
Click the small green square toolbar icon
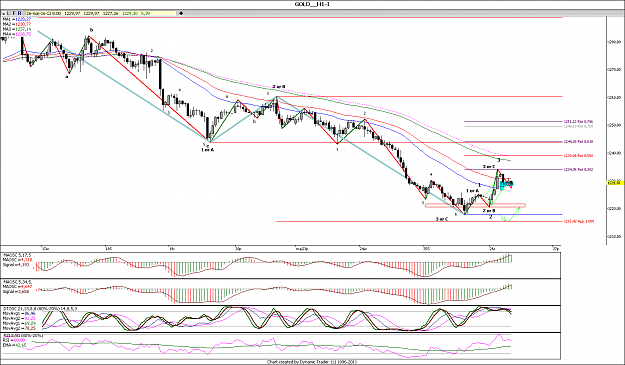pyautogui.click(x=4, y=14)
